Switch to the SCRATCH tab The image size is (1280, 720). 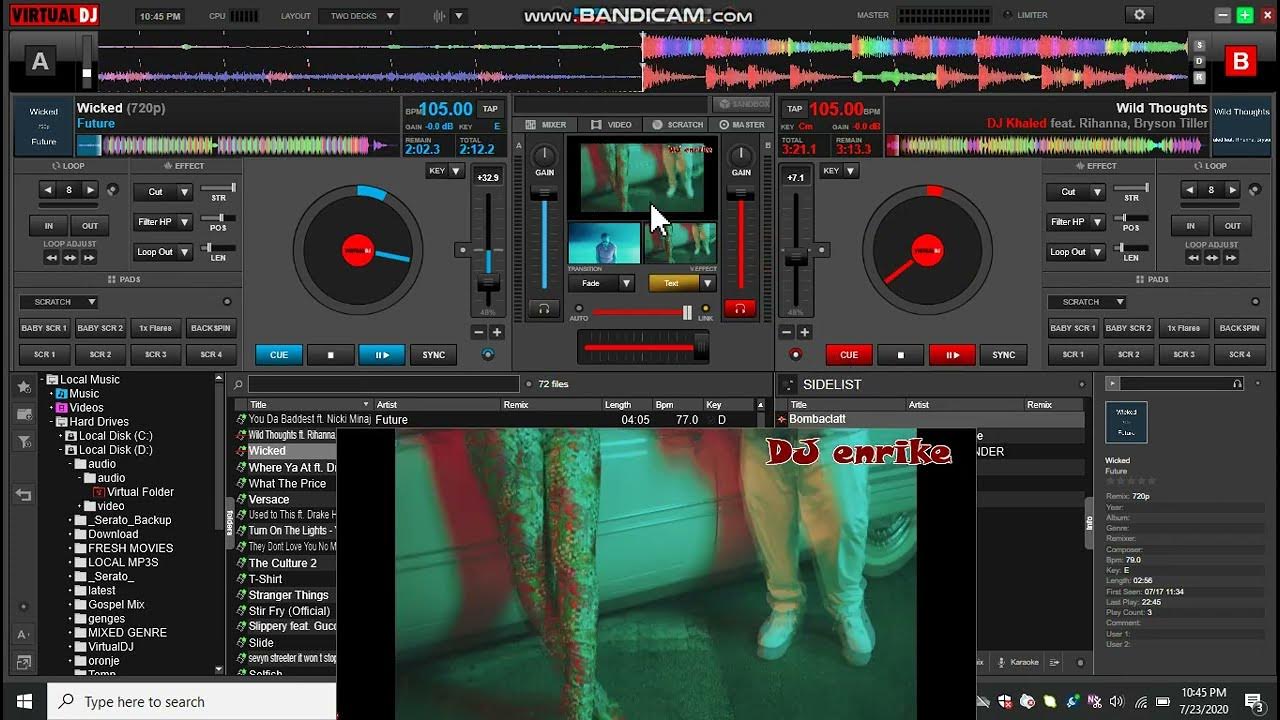(x=678, y=125)
